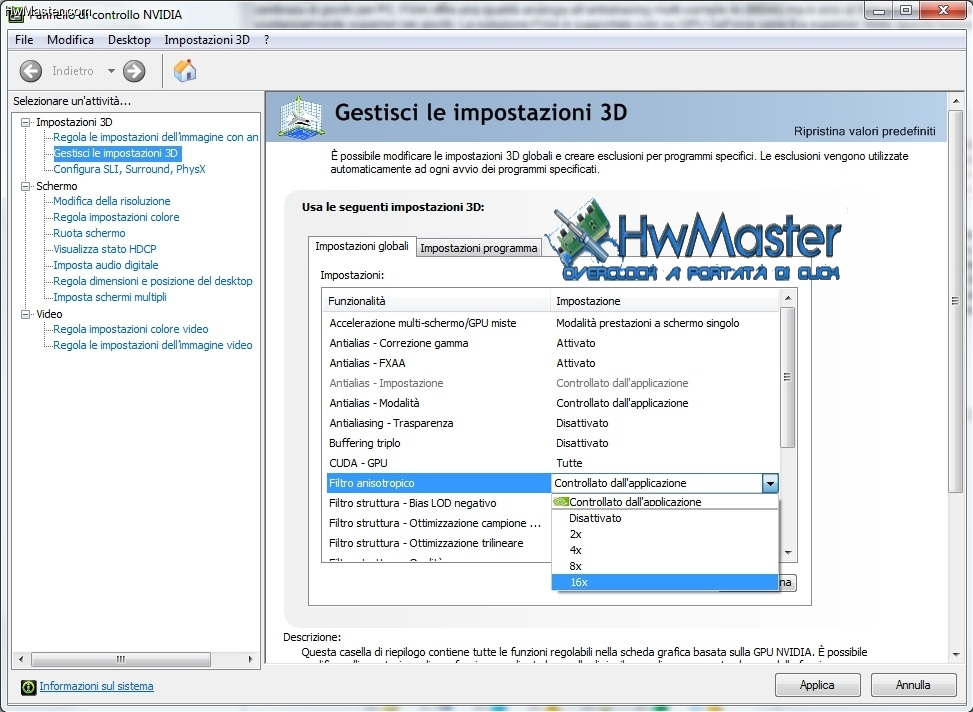973x712 pixels.
Task: Select Antialiasing - Trasparenza row
Action: [552, 423]
